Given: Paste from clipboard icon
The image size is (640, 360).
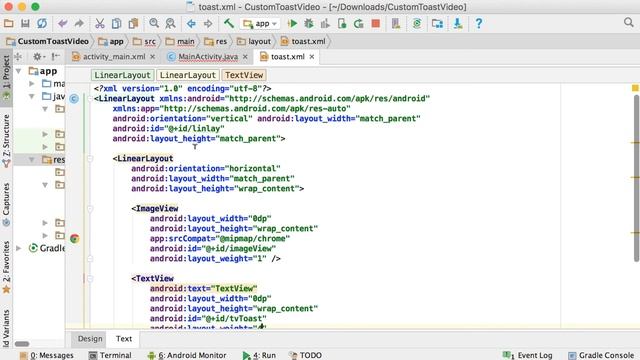Looking at the screenshot, I should pos(133,24).
